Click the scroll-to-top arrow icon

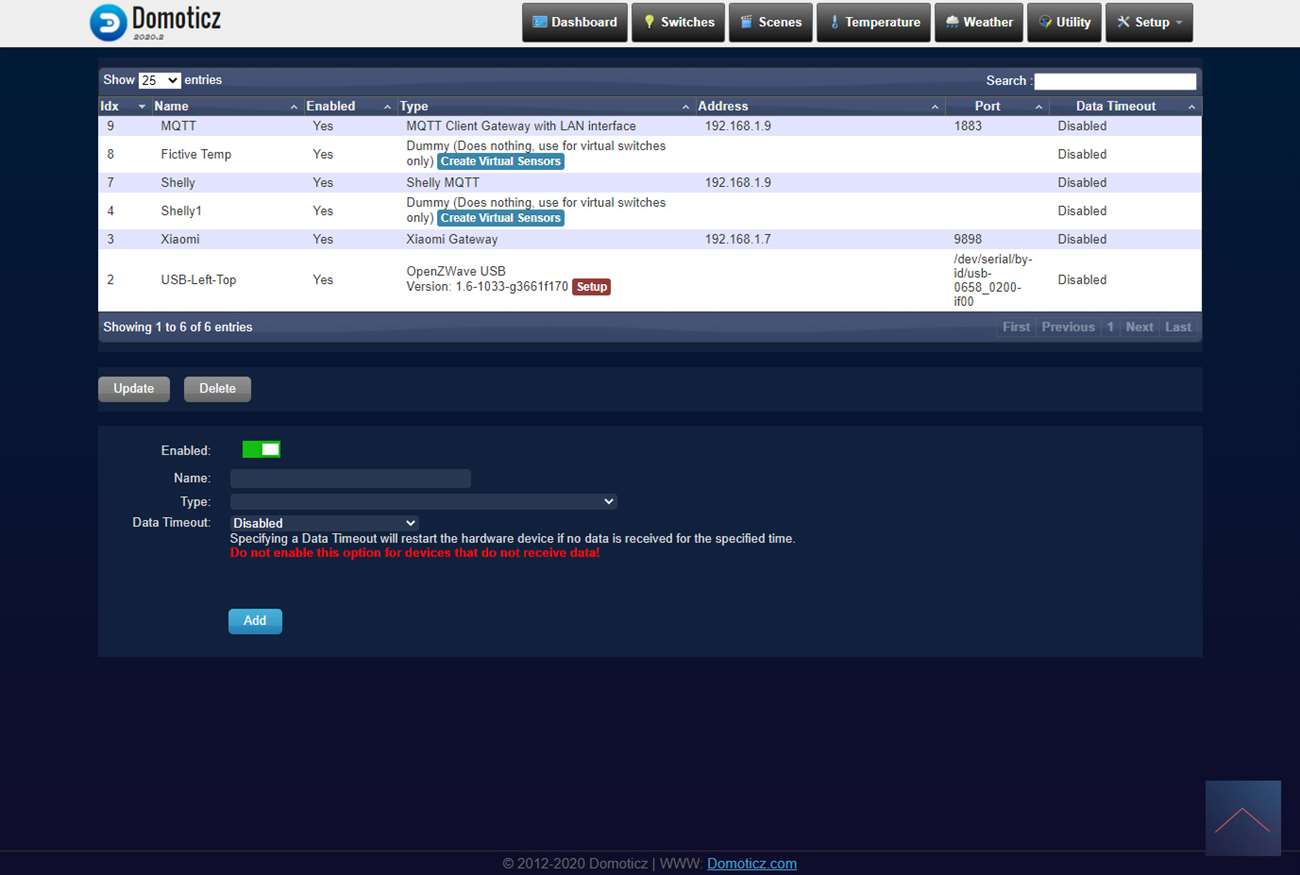pos(1242,818)
